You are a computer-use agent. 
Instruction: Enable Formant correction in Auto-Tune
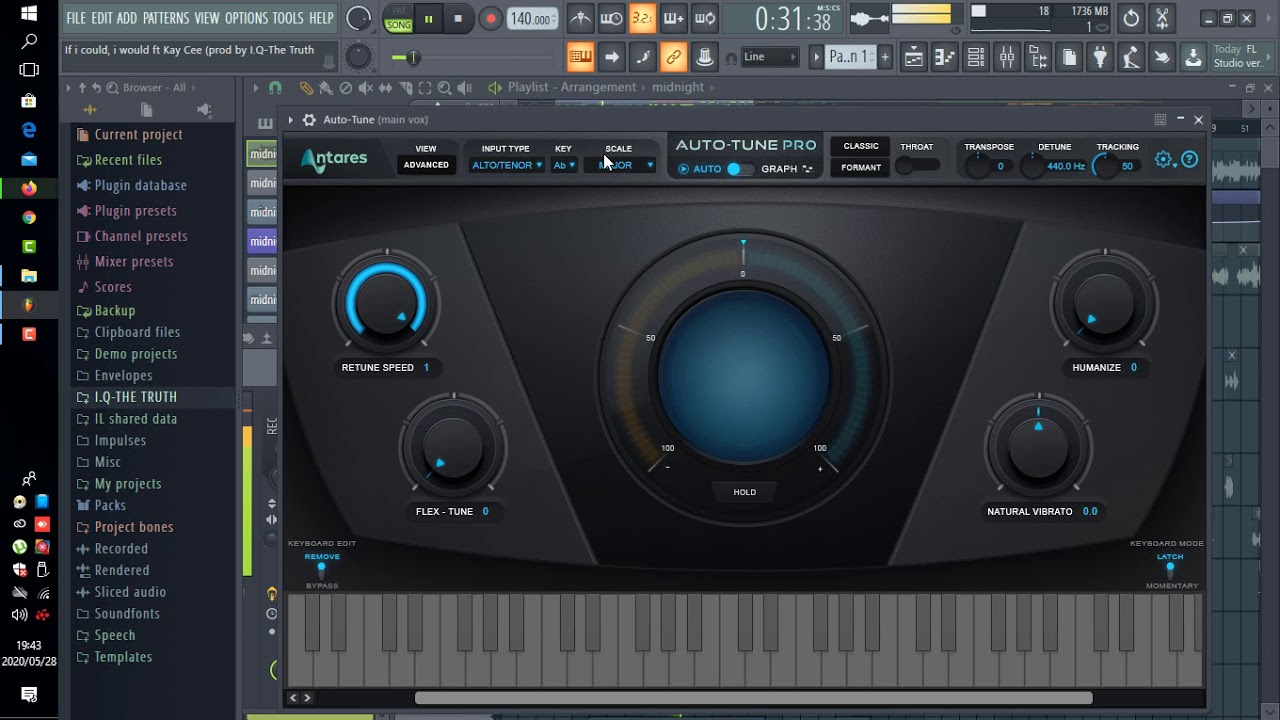[861, 167]
